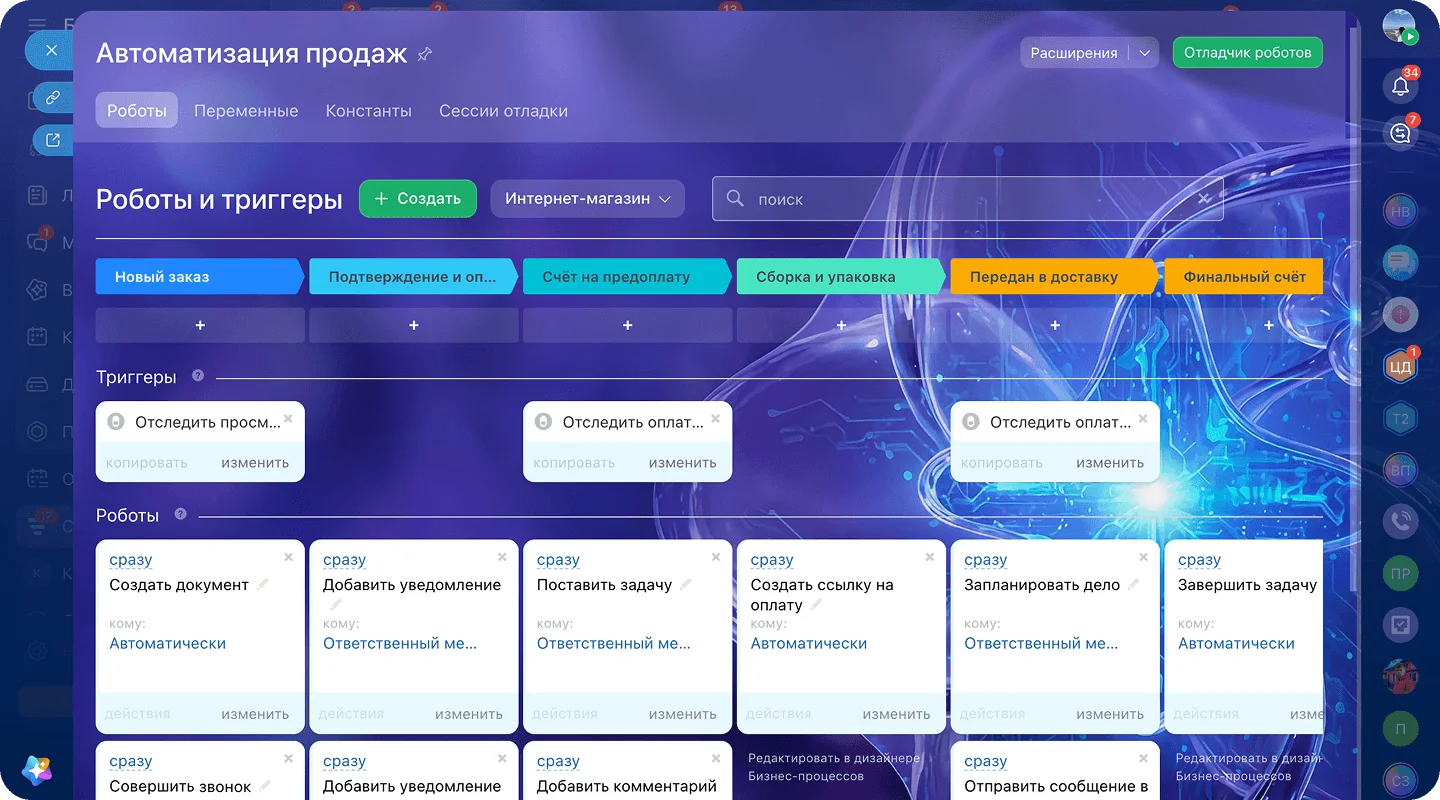Select the Передан в доставку stage header
The height and width of the screenshot is (800, 1440).
coord(1053,277)
